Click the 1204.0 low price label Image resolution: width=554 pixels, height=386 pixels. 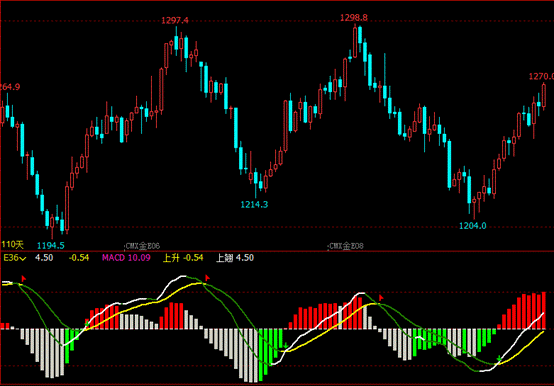[x=472, y=226]
